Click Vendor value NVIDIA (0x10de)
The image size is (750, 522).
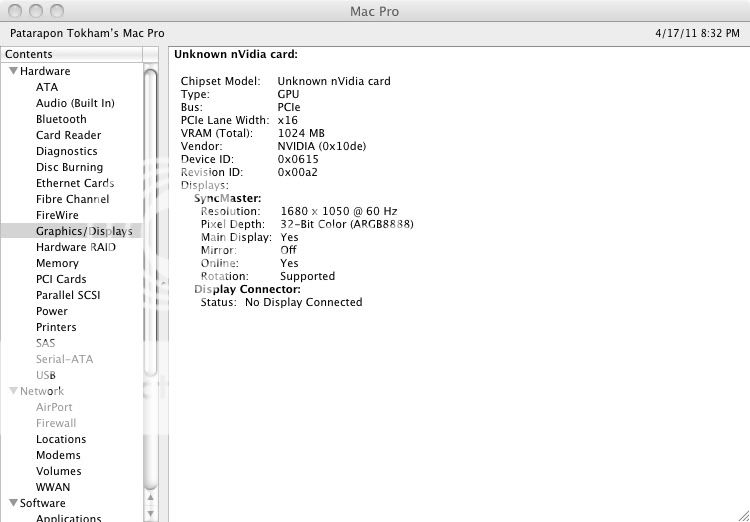(321, 146)
